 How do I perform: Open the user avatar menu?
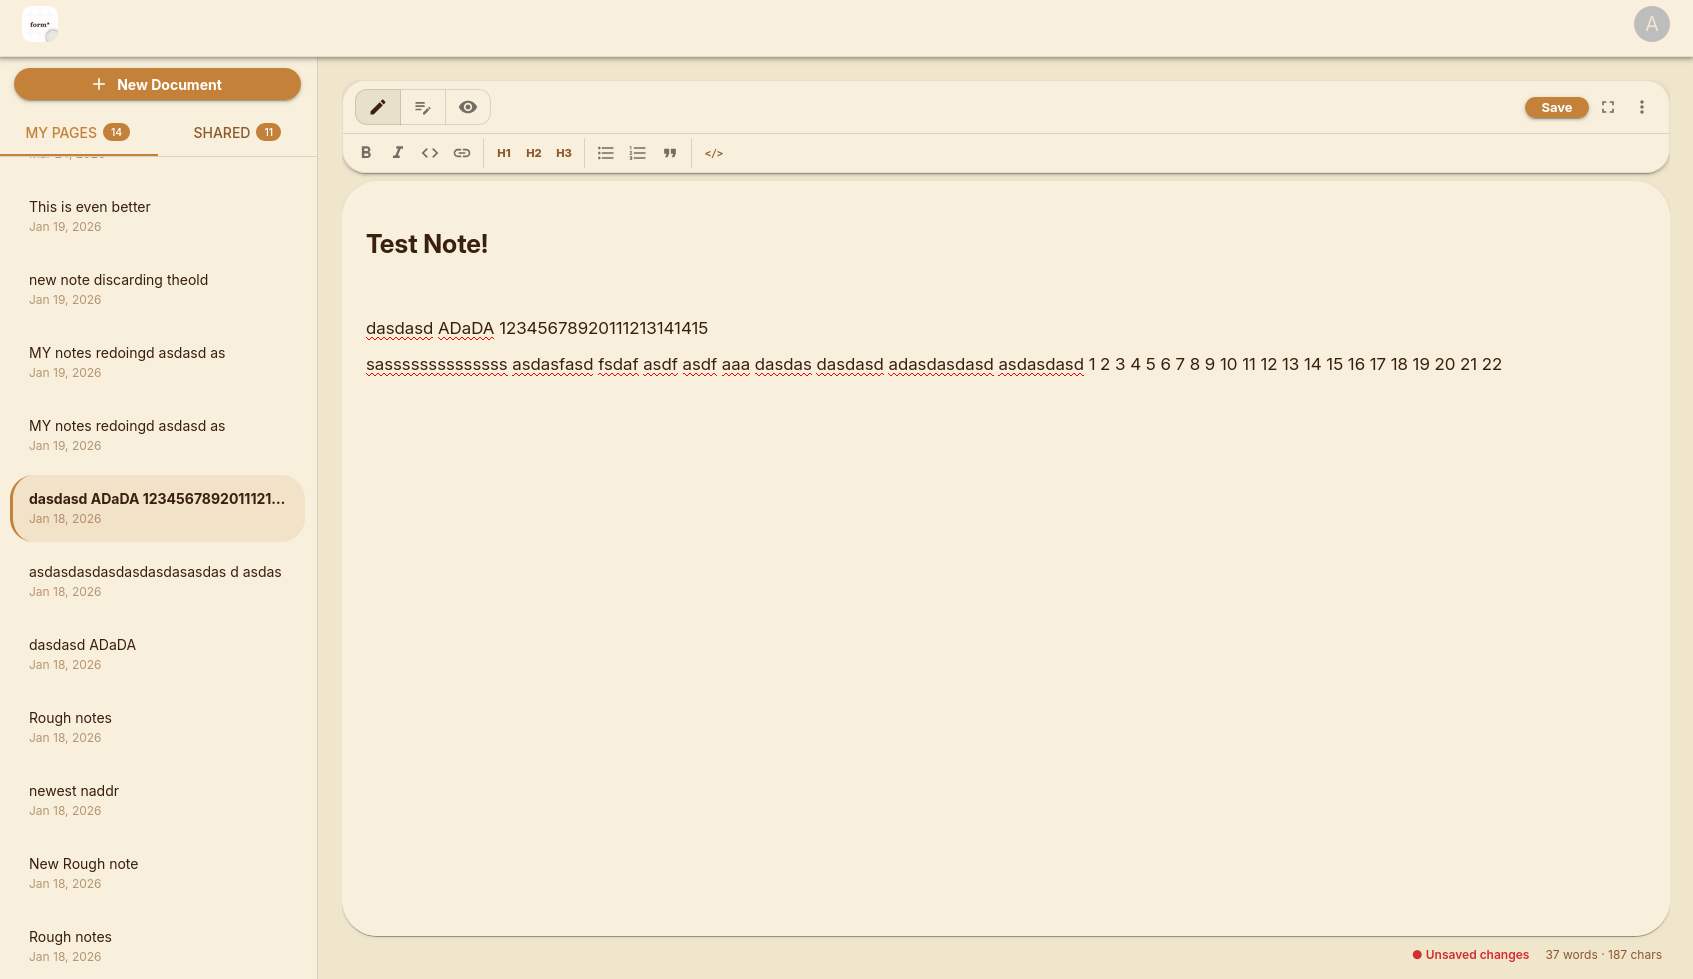click(1651, 24)
